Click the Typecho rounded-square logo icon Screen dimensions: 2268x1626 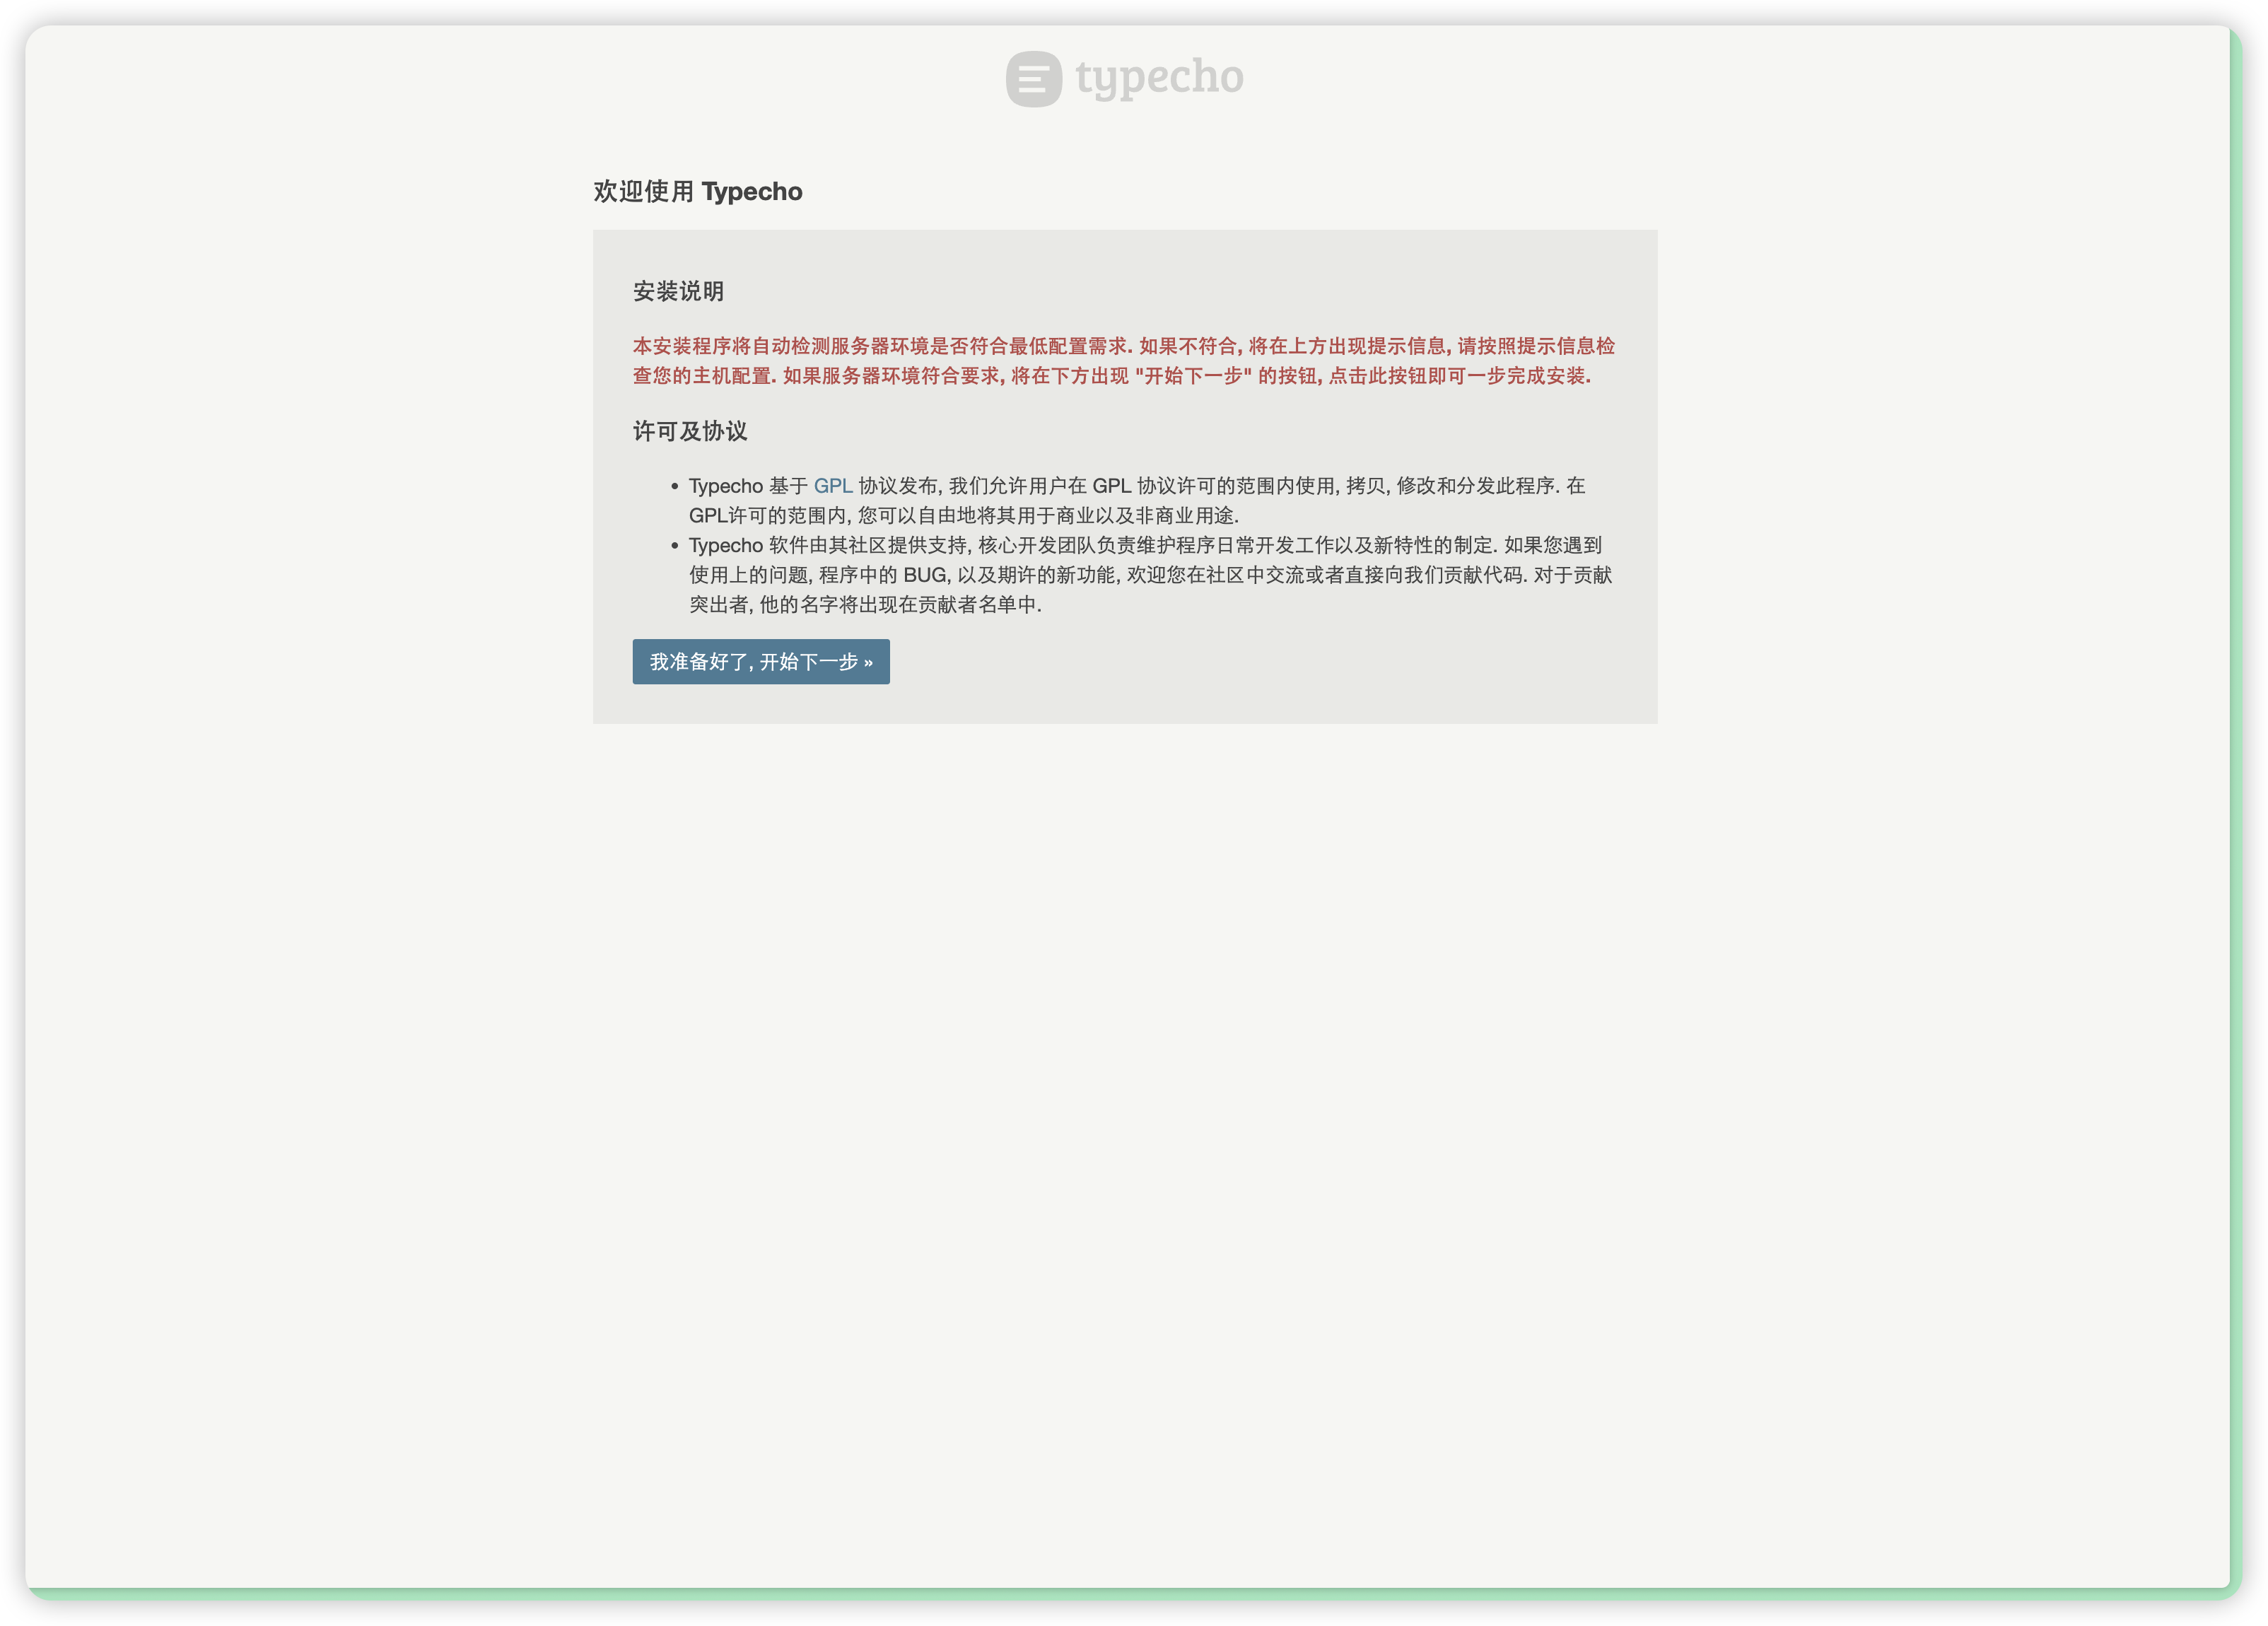[x=1033, y=79]
